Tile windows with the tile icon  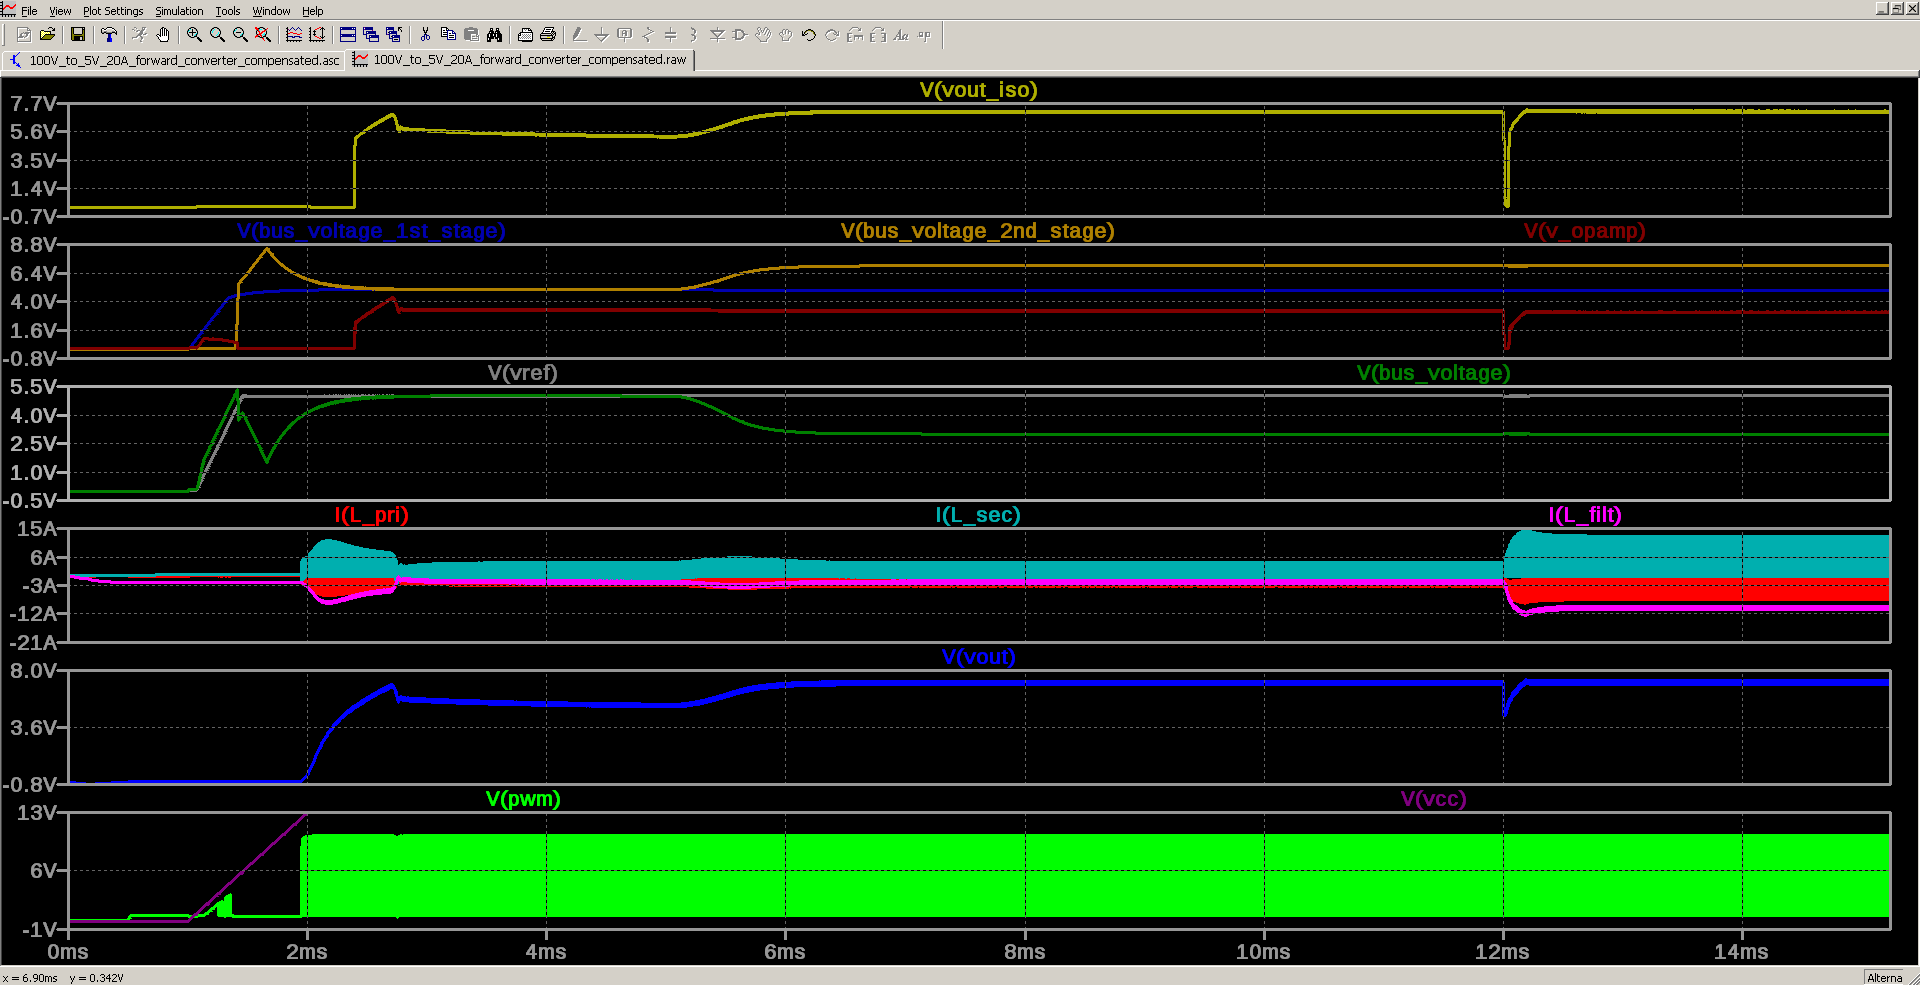pos(348,35)
